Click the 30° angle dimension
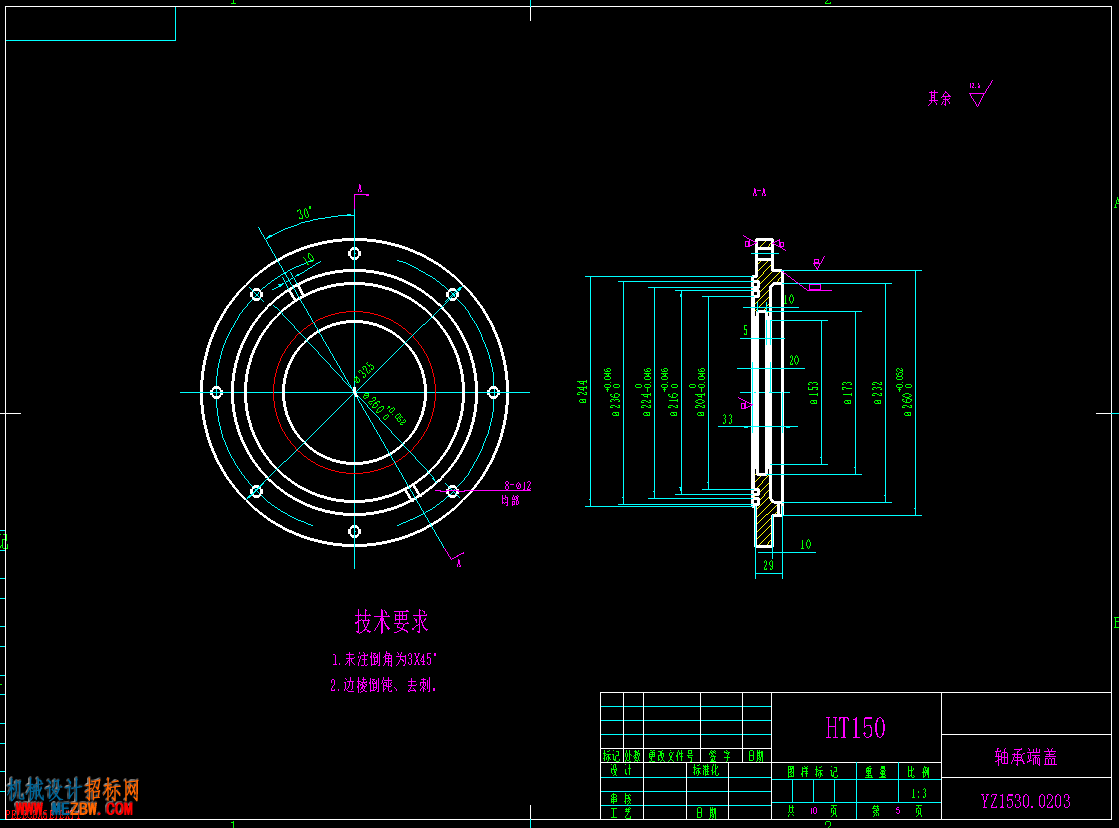Viewport: 1119px width, 828px height. coord(304,214)
